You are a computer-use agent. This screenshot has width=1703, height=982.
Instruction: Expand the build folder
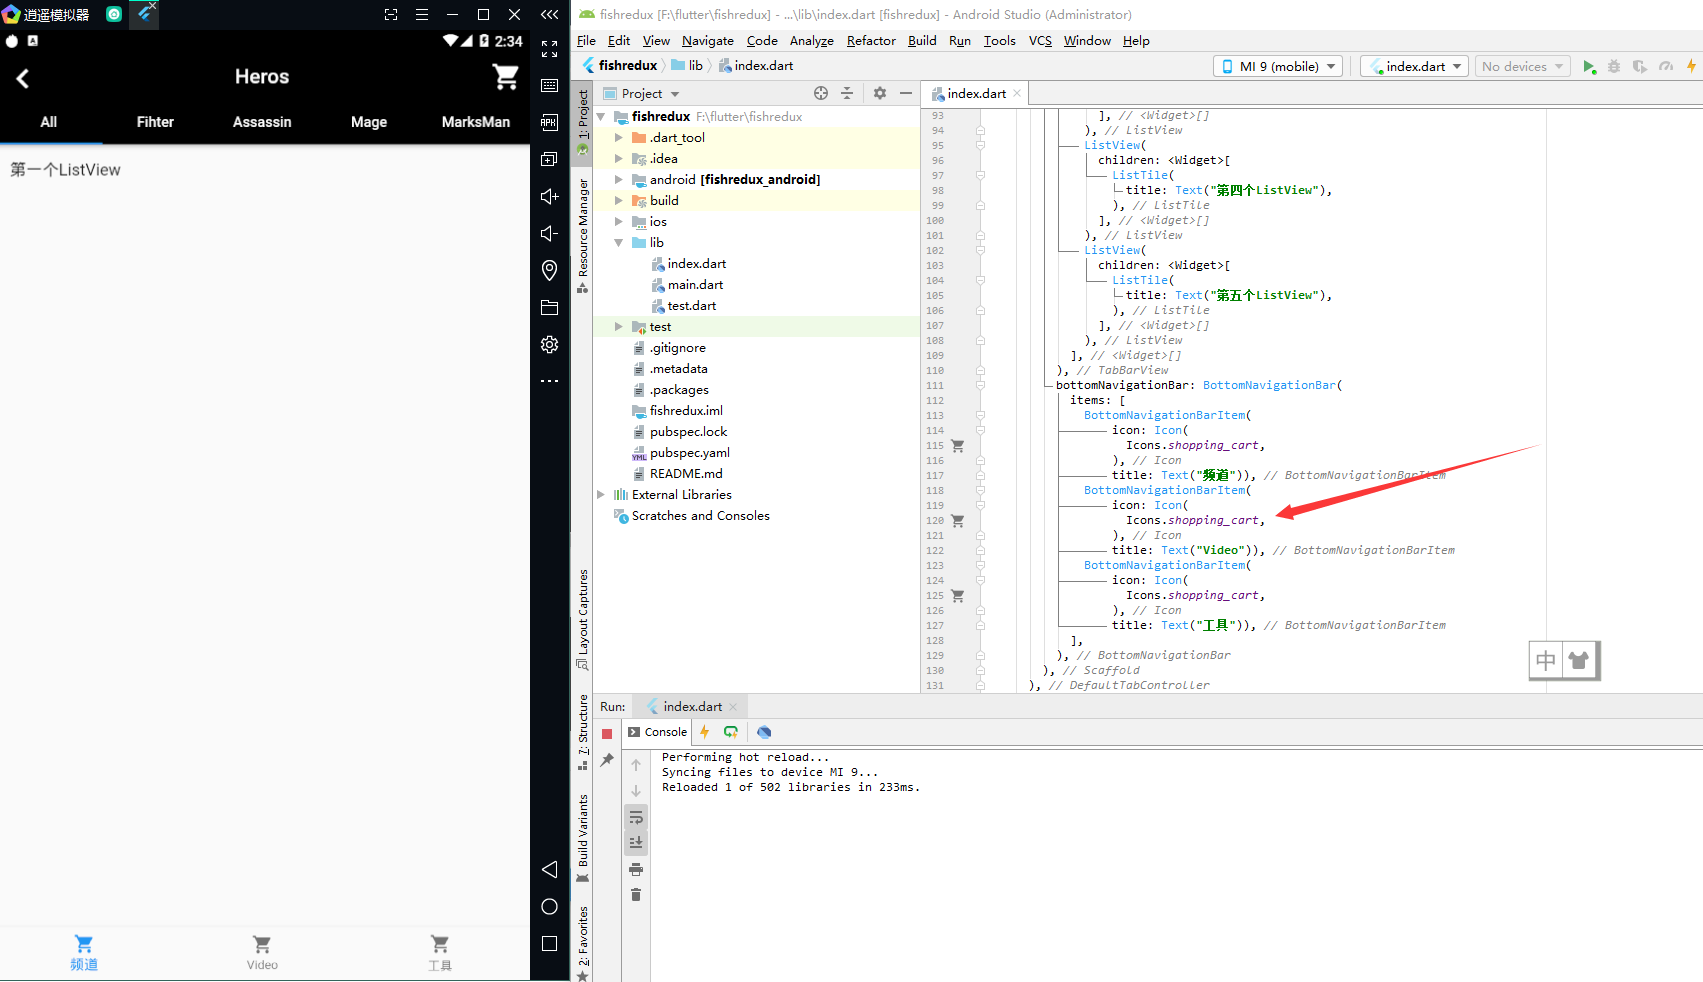(x=619, y=201)
